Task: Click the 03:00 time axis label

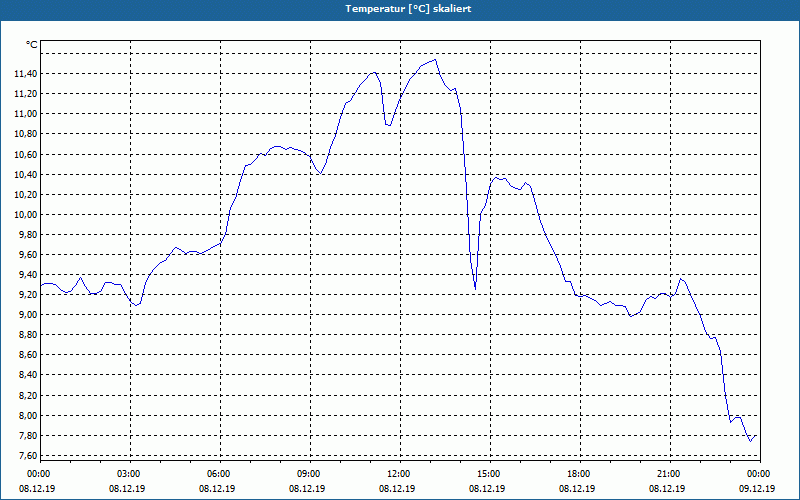Action: [x=128, y=474]
